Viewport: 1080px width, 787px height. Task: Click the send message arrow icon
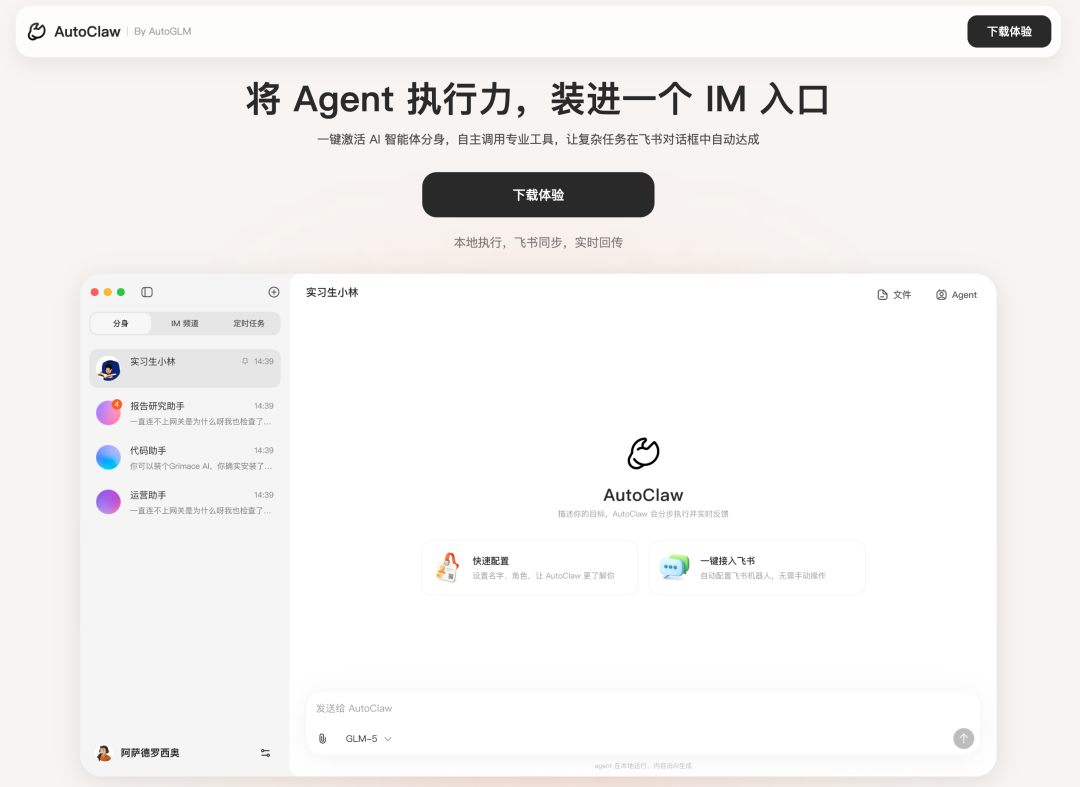pyautogui.click(x=963, y=738)
